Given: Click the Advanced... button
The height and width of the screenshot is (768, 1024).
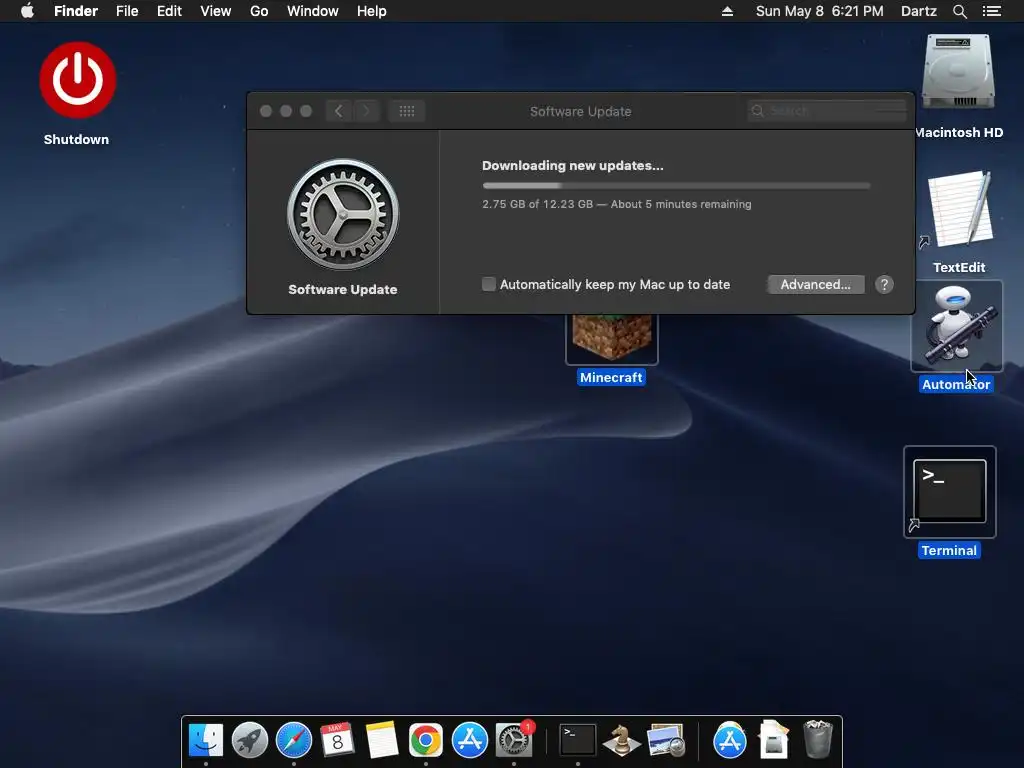Looking at the screenshot, I should pos(816,284).
